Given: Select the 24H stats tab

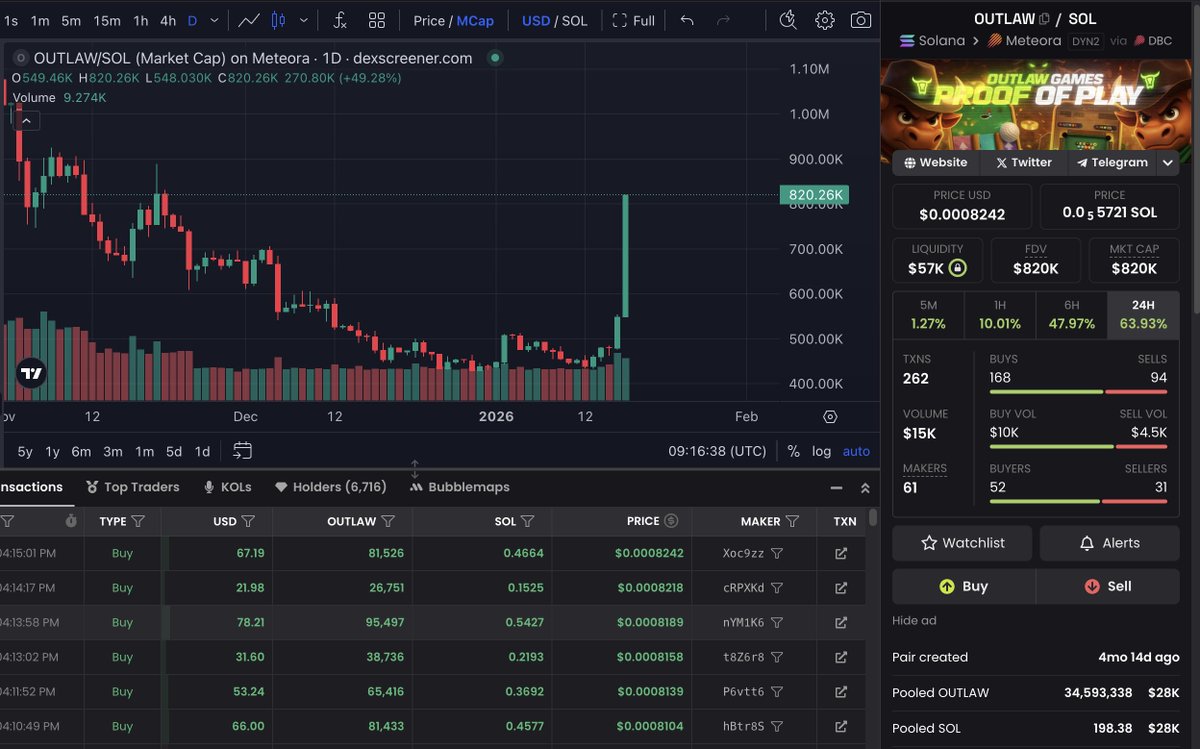Looking at the screenshot, I should (x=1143, y=315).
